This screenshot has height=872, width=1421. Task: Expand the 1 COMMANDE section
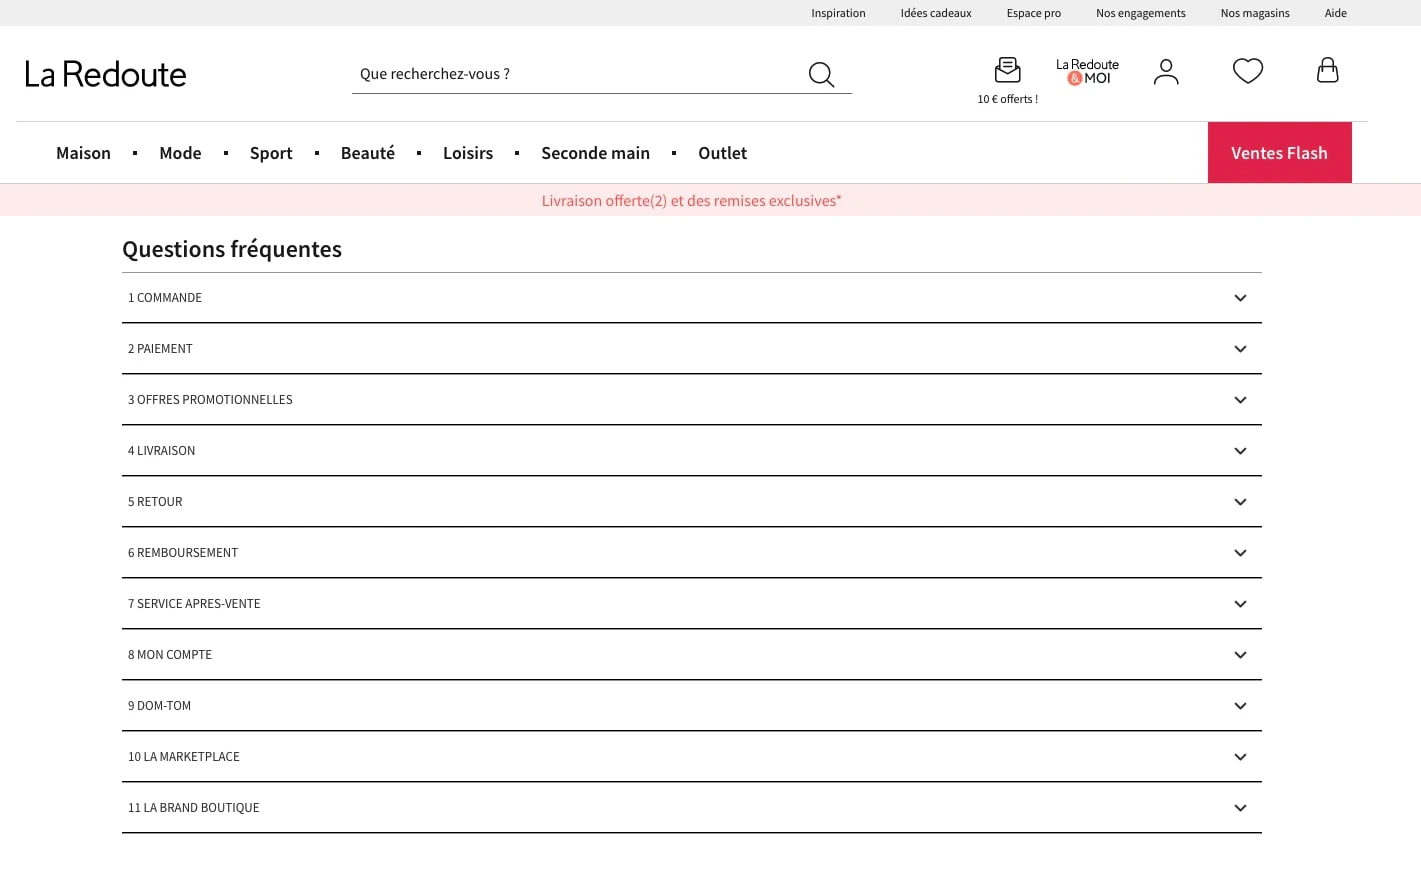coord(691,298)
